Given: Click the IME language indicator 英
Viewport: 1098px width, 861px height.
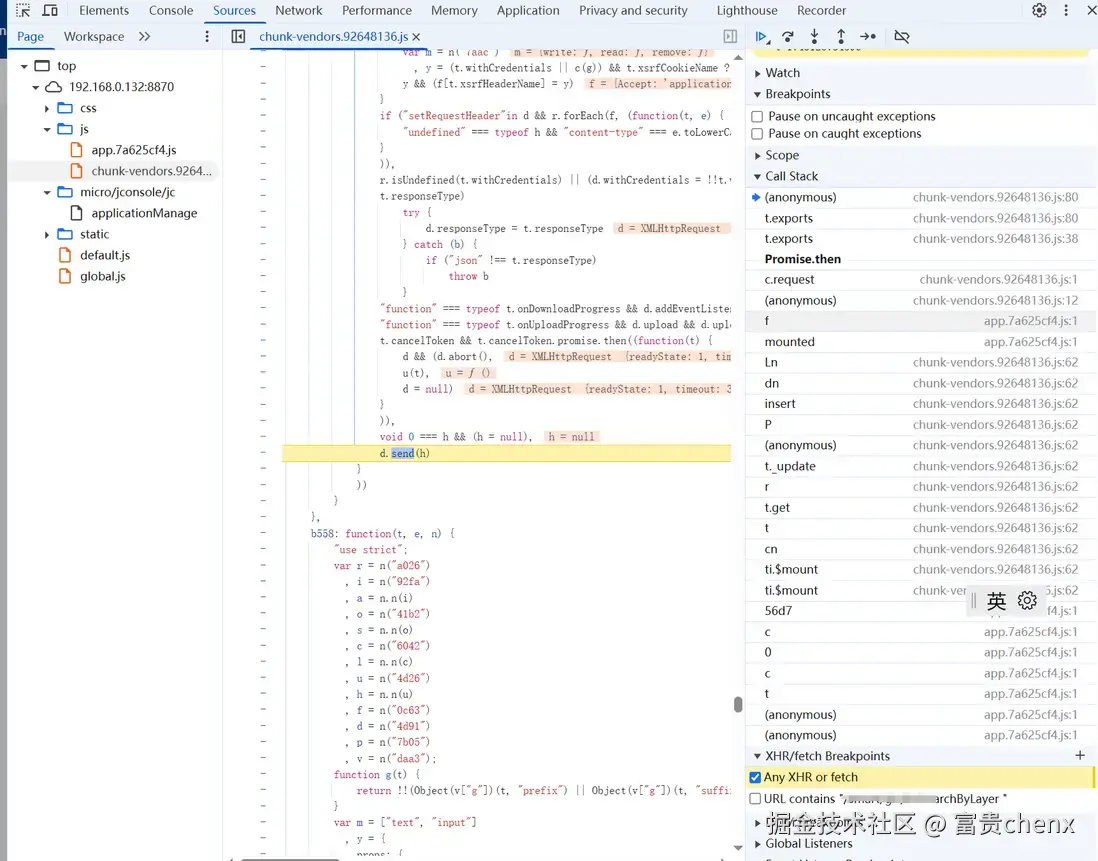Looking at the screenshot, I should (x=996, y=601).
